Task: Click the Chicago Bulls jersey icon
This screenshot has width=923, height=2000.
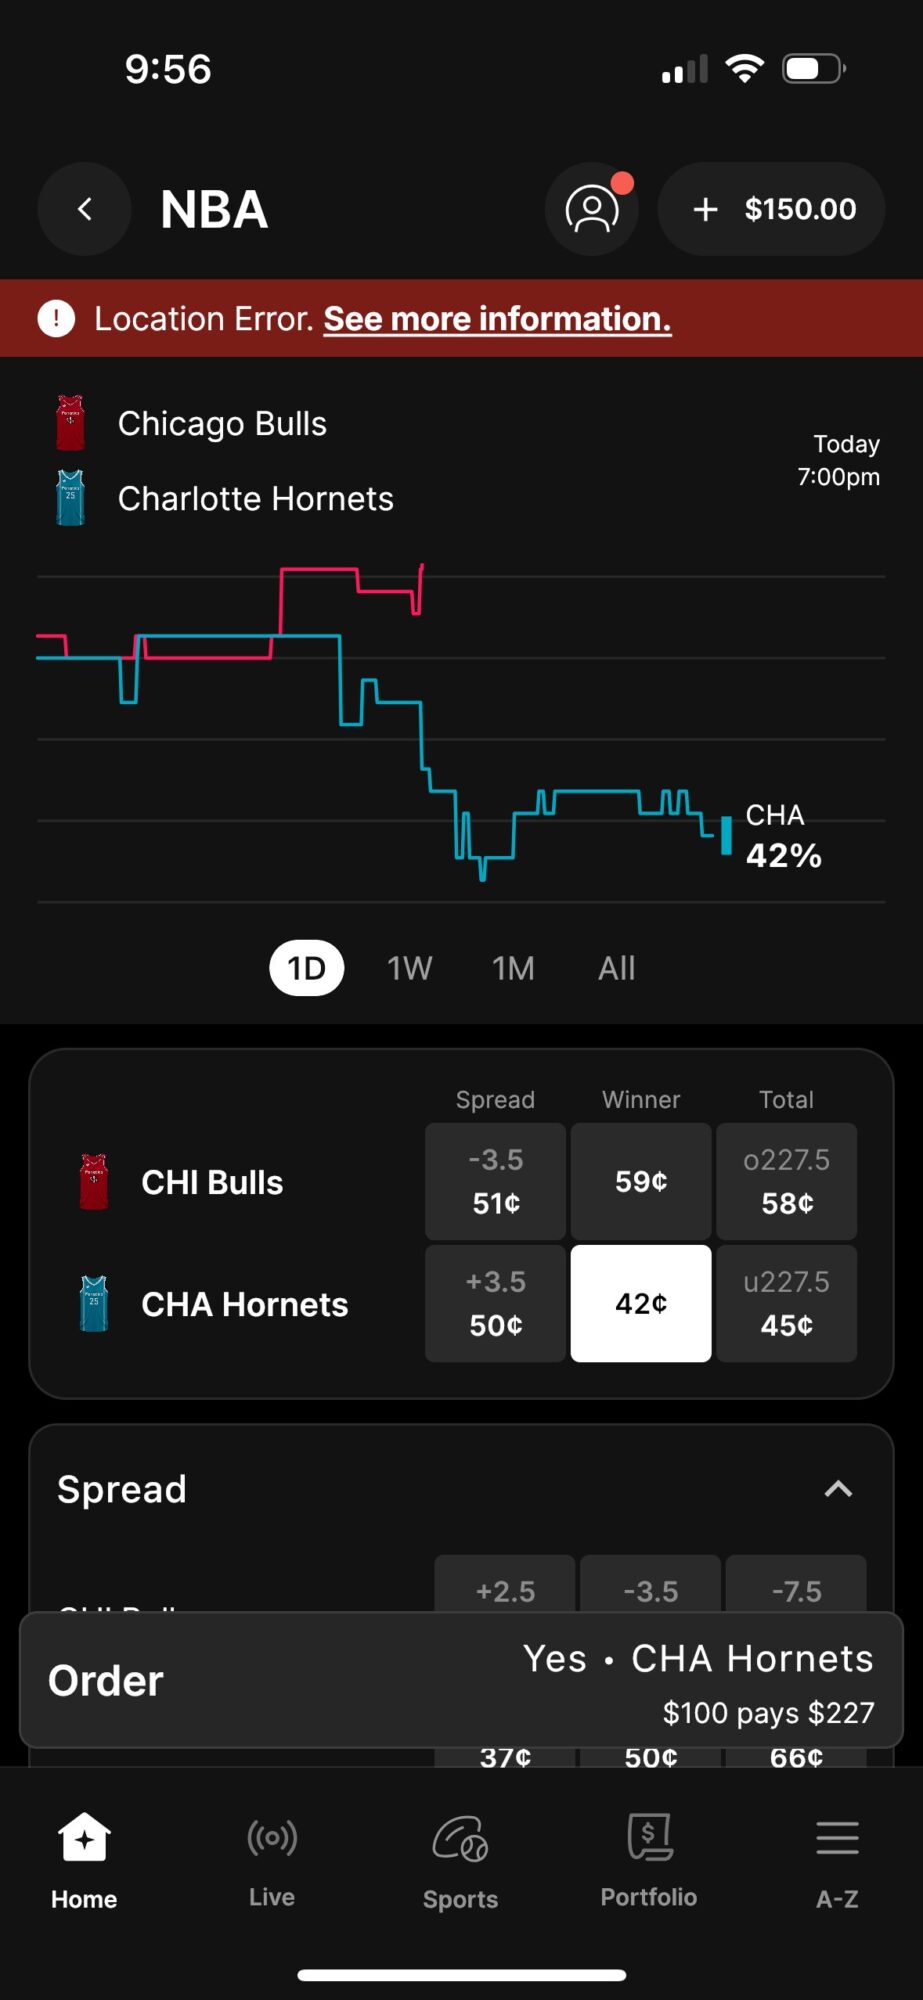Action: [x=70, y=422]
